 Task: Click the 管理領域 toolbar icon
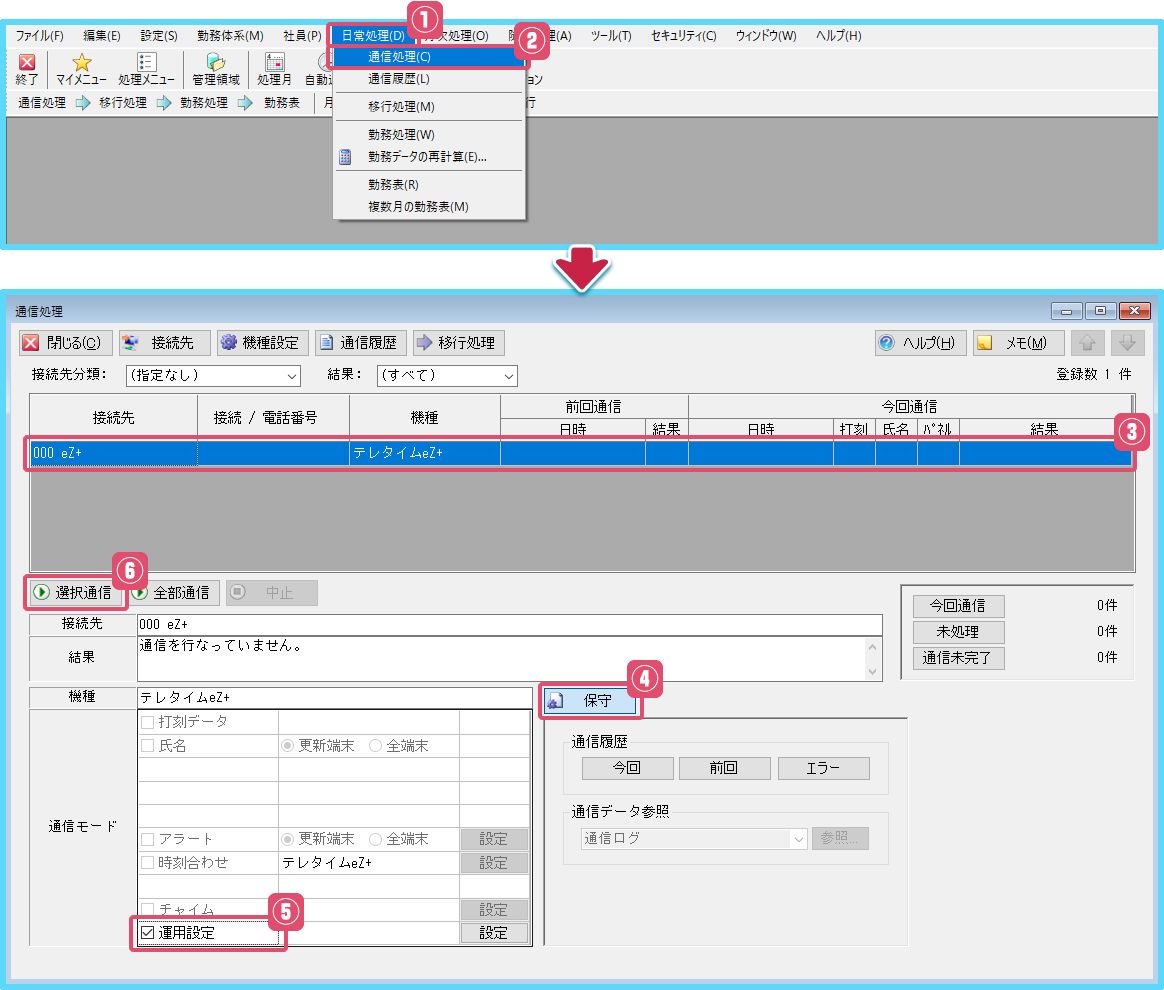pos(215,69)
